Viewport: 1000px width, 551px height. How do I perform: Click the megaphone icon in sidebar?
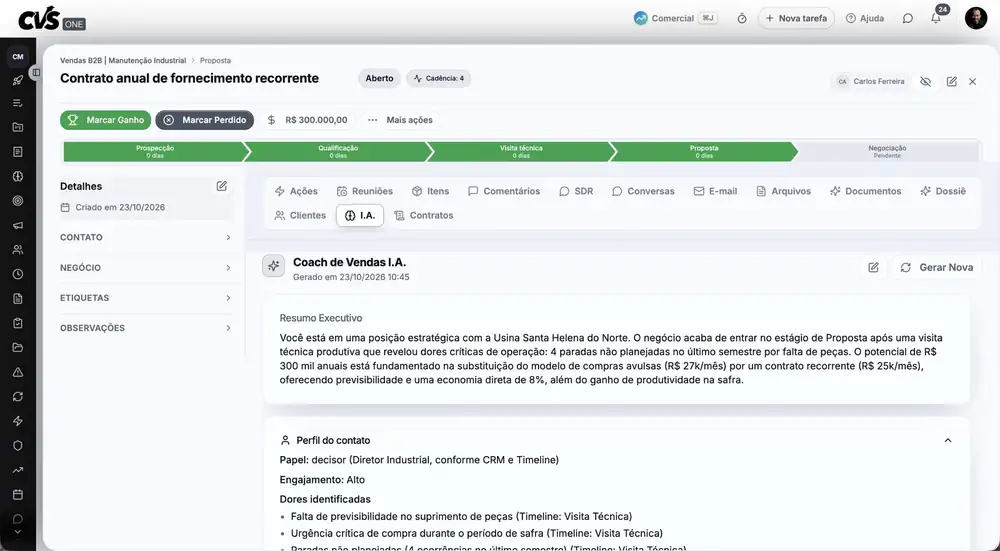coord(18,225)
